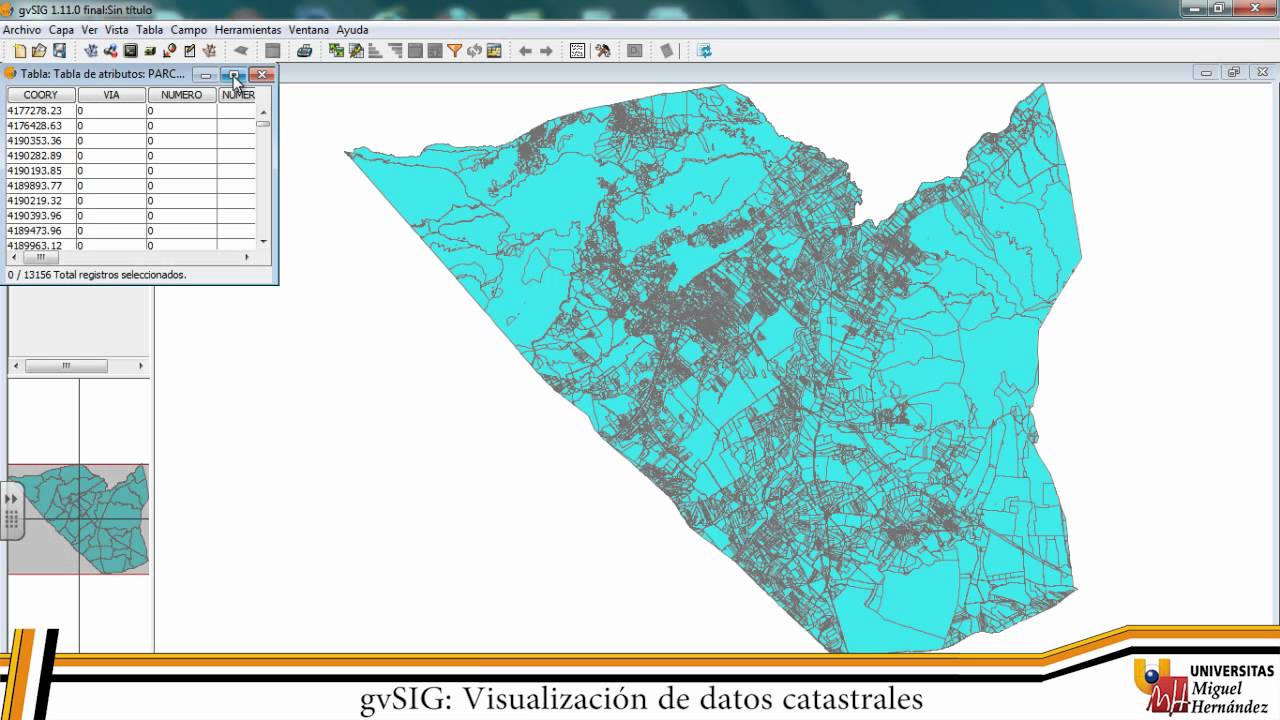The width and height of the screenshot is (1280, 720).
Task: Click the ascending sort icon
Action: tap(376, 51)
